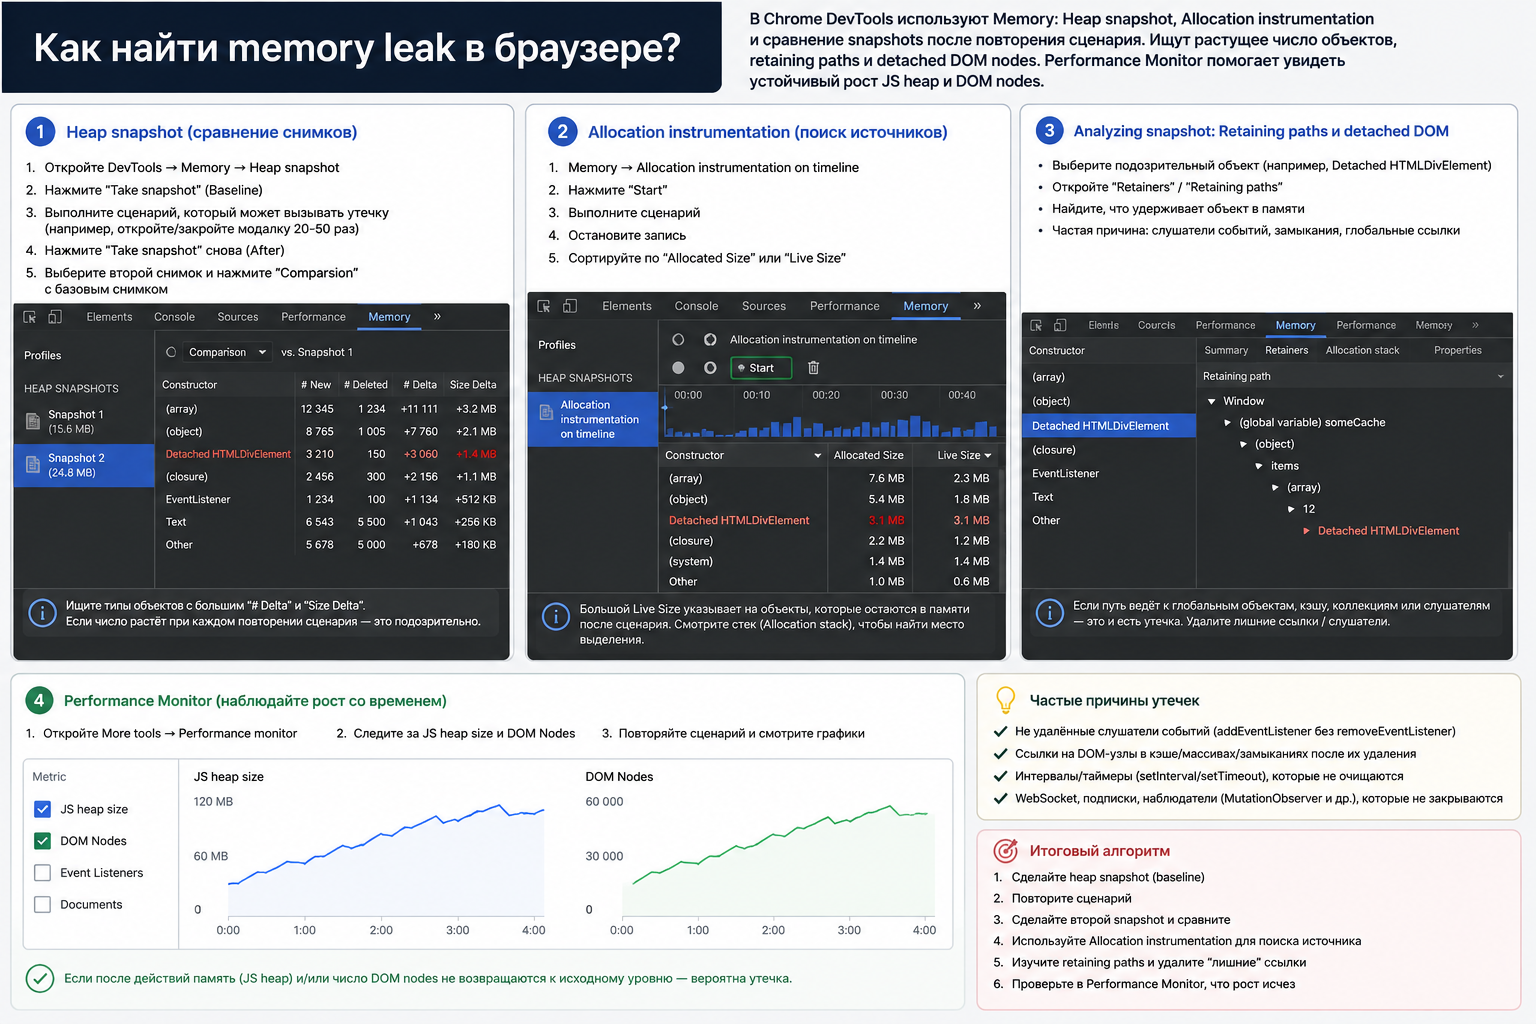Click the Start recording button
Screen dimensions: 1536x1024
pos(761,368)
